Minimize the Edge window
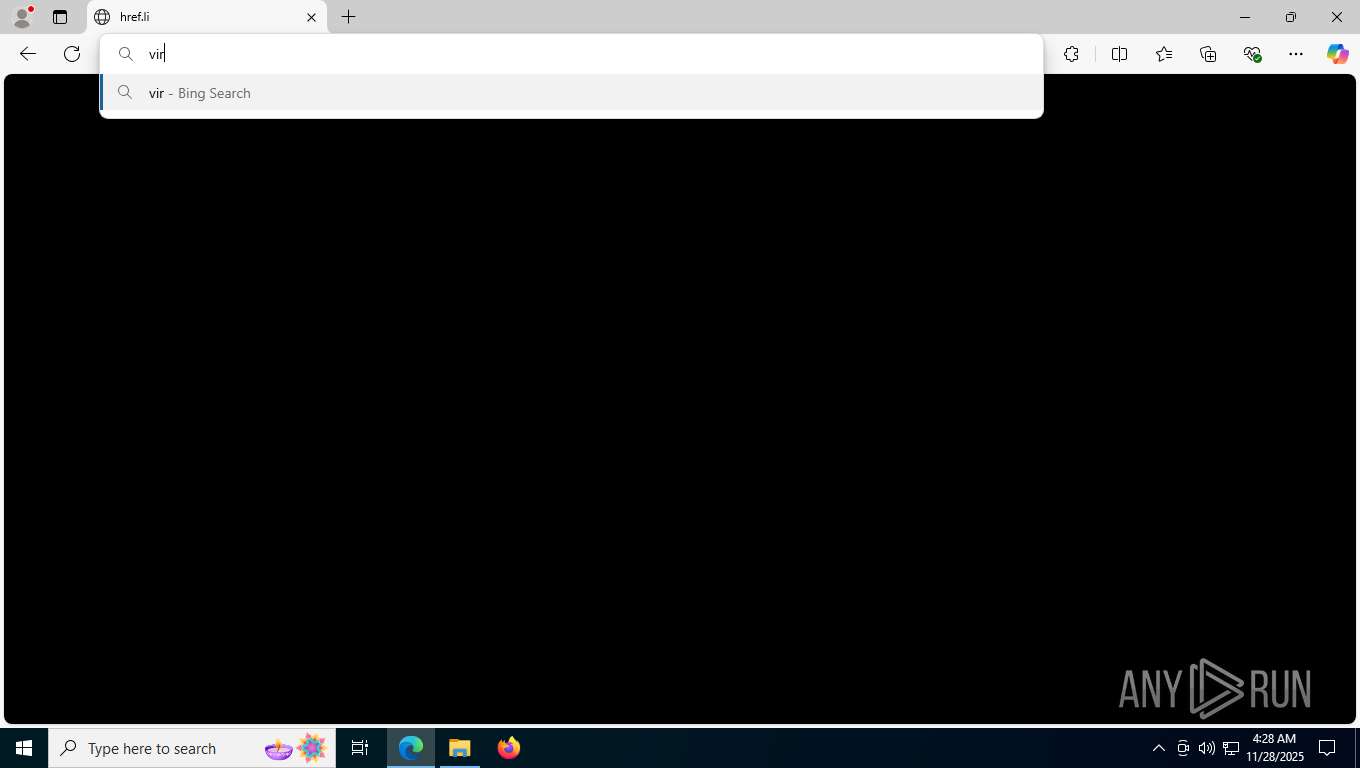Viewport: 1360px width, 768px height. (1245, 17)
